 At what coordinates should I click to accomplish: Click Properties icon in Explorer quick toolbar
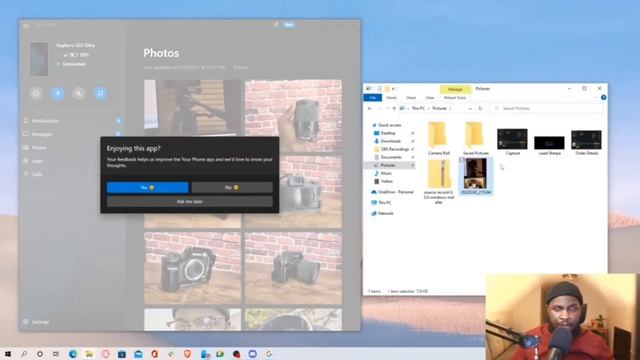pyautogui.click(x=379, y=89)
